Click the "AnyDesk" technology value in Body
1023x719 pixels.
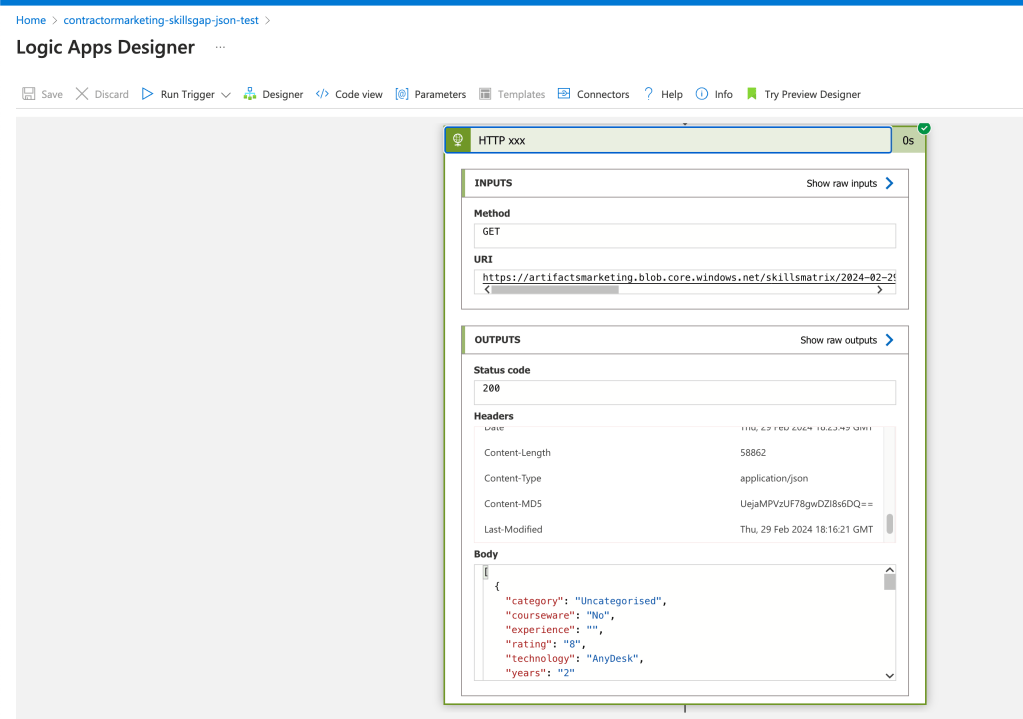tap(613, 658)
